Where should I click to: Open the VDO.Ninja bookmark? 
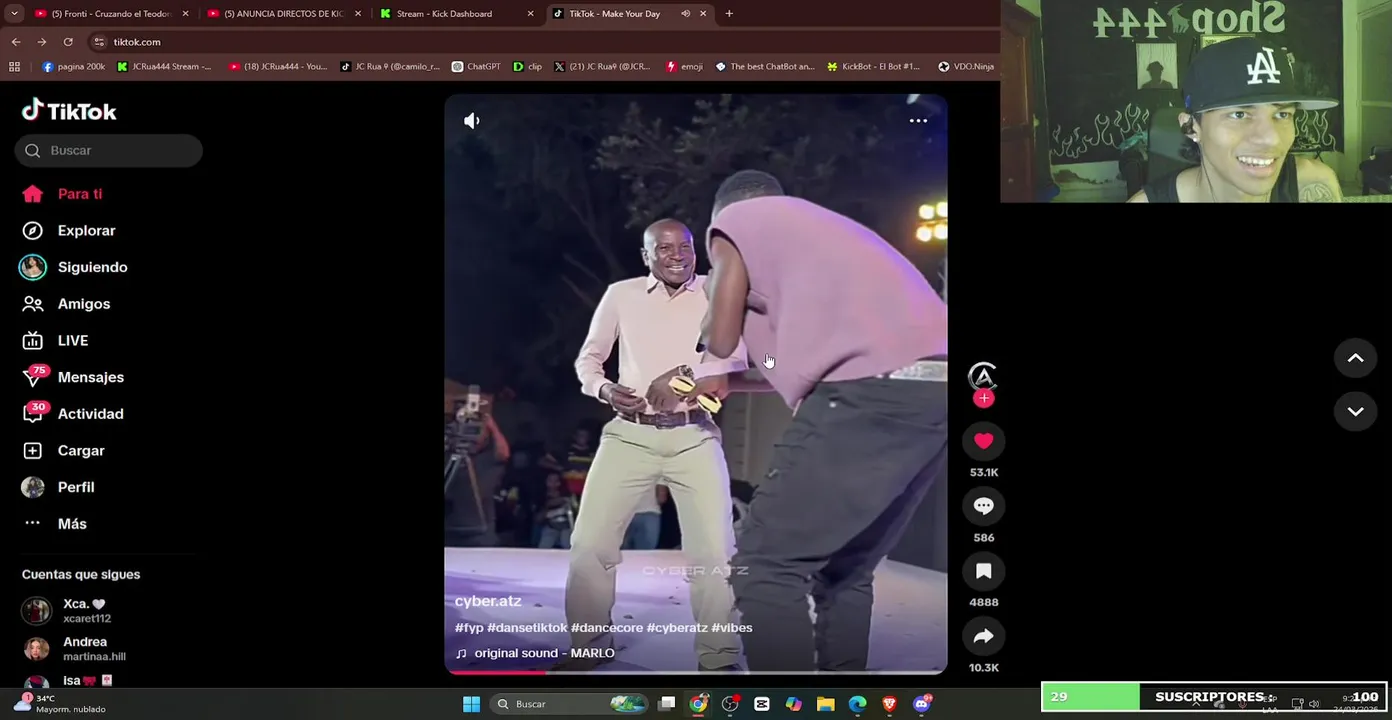[966, 67]
